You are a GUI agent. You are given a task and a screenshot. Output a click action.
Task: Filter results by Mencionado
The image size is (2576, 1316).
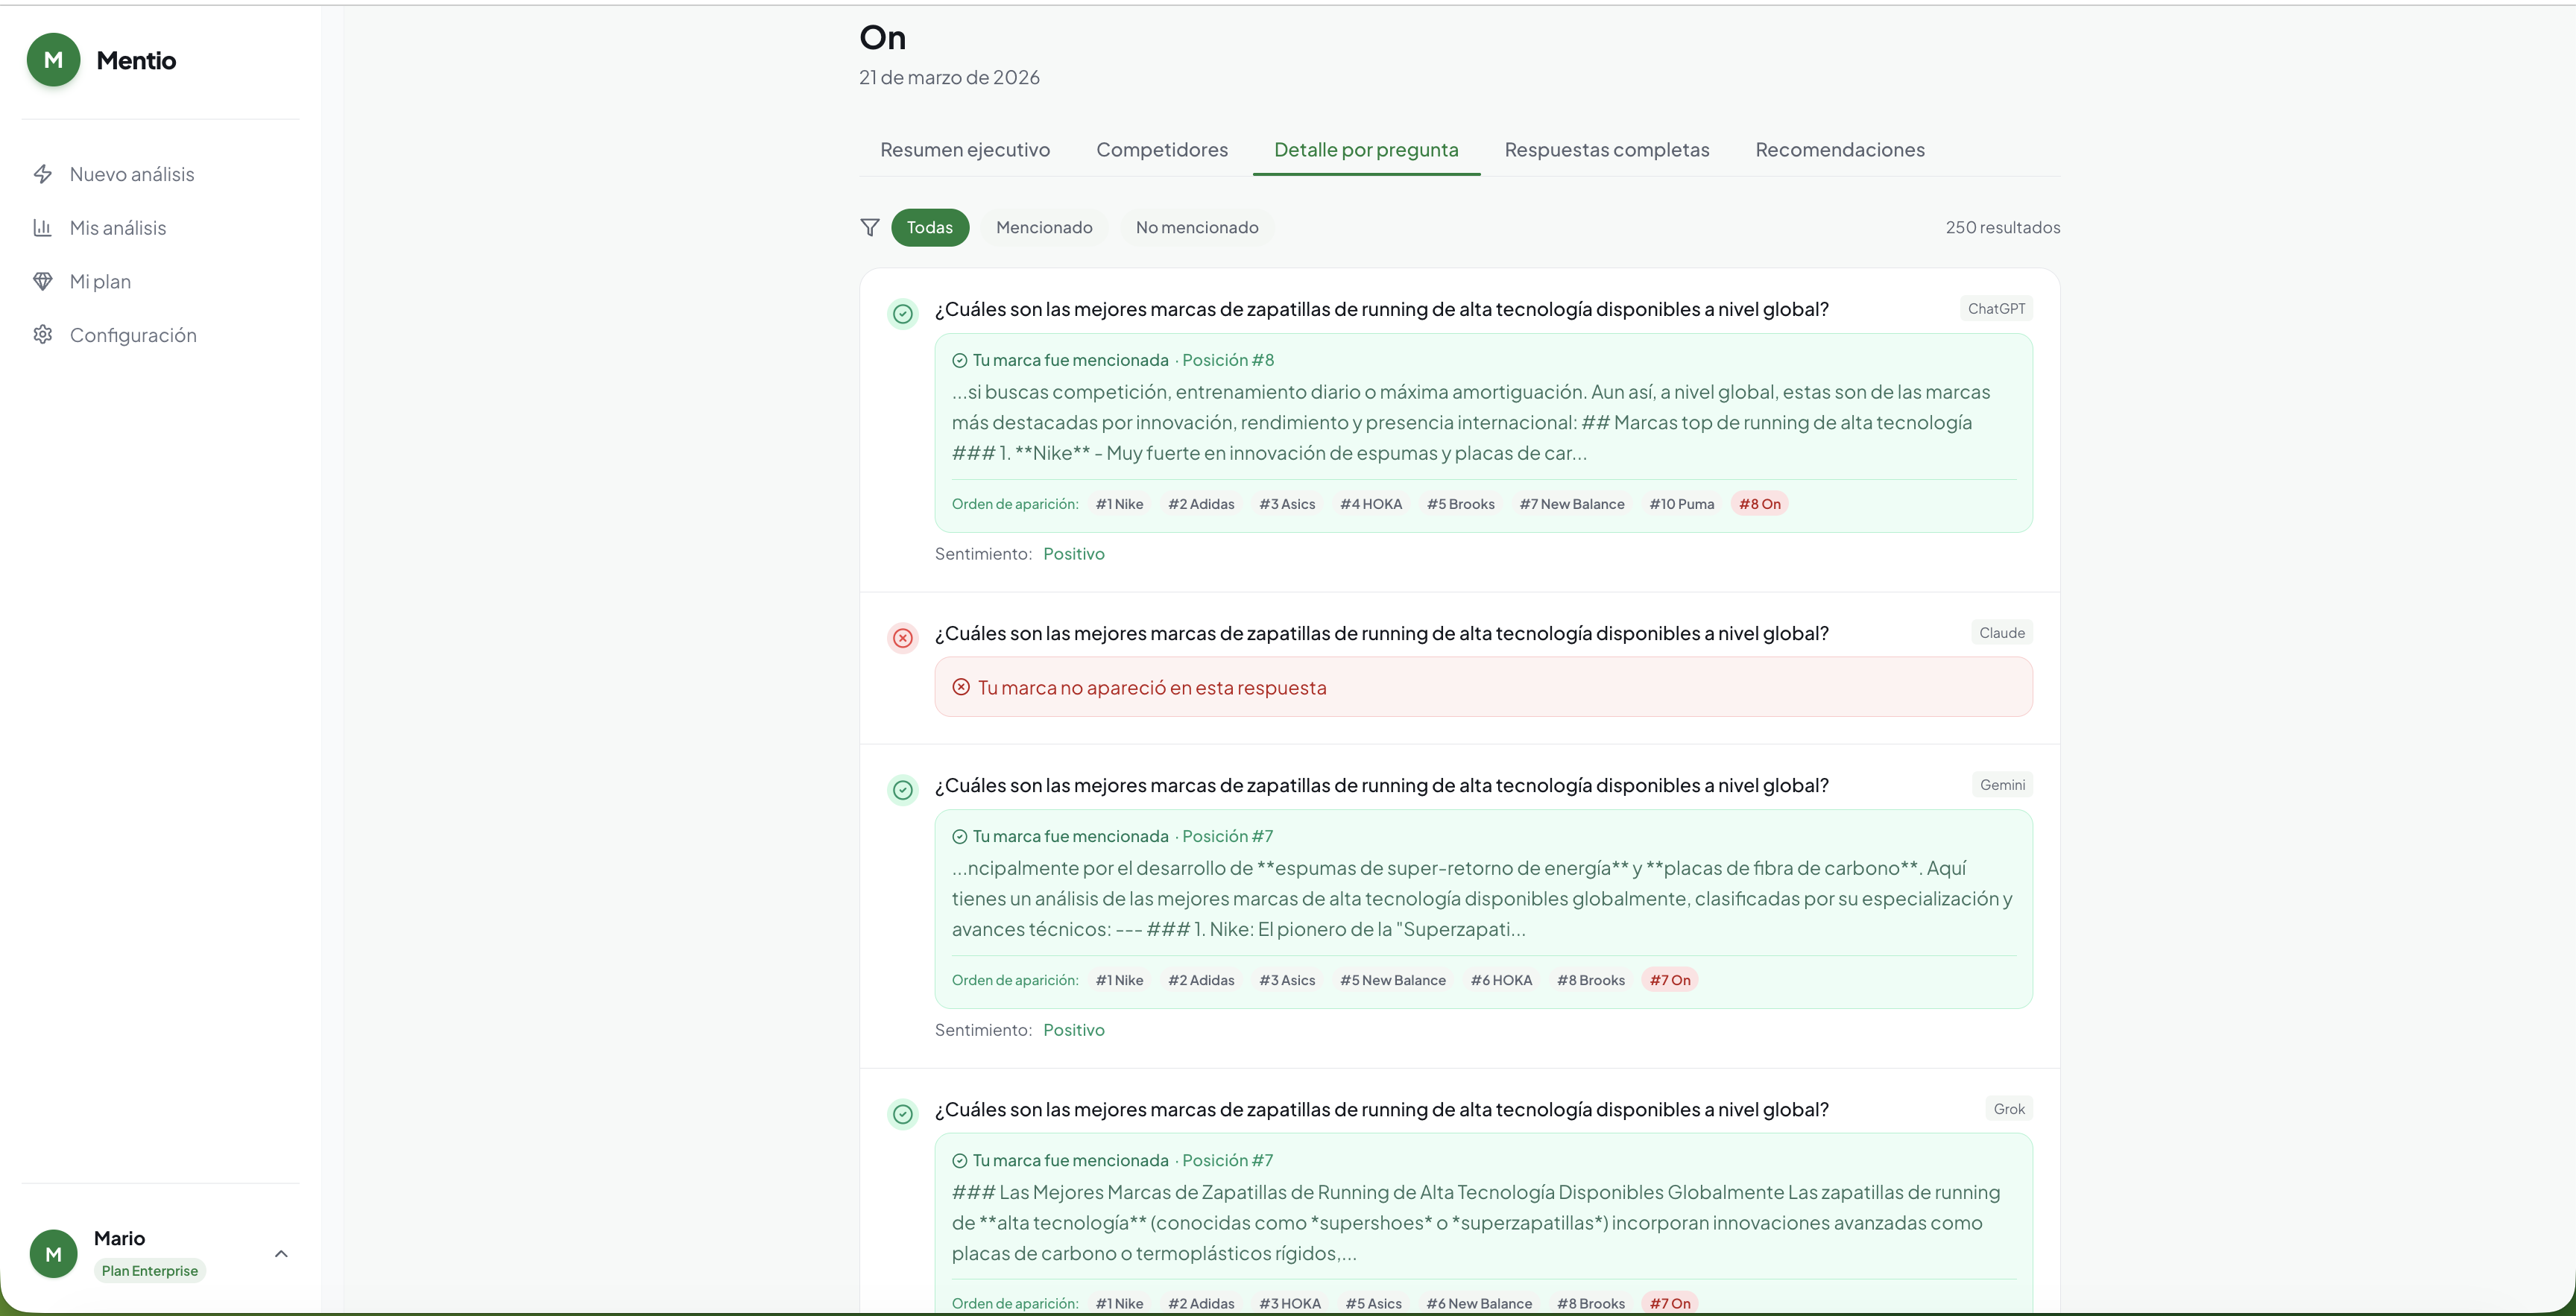[1044, 228]
